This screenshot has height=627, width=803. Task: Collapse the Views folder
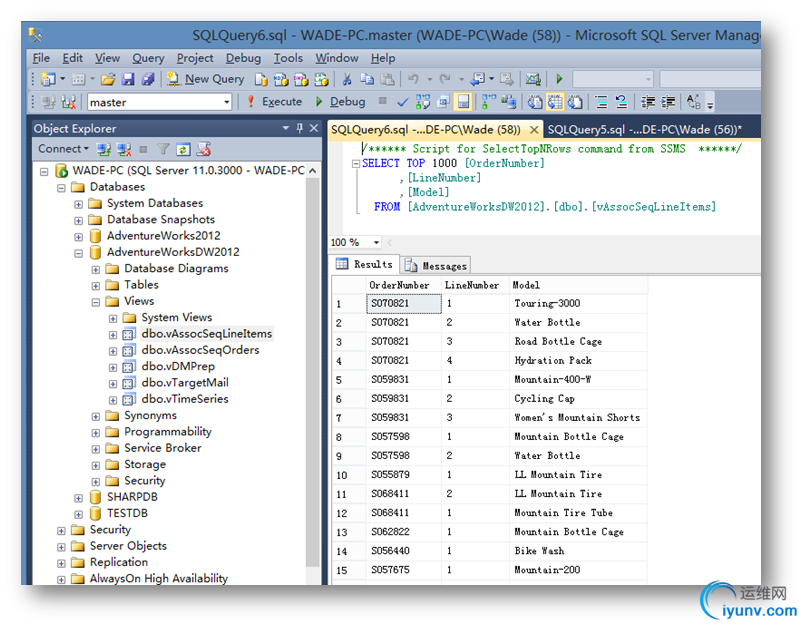tap(96, 302)
